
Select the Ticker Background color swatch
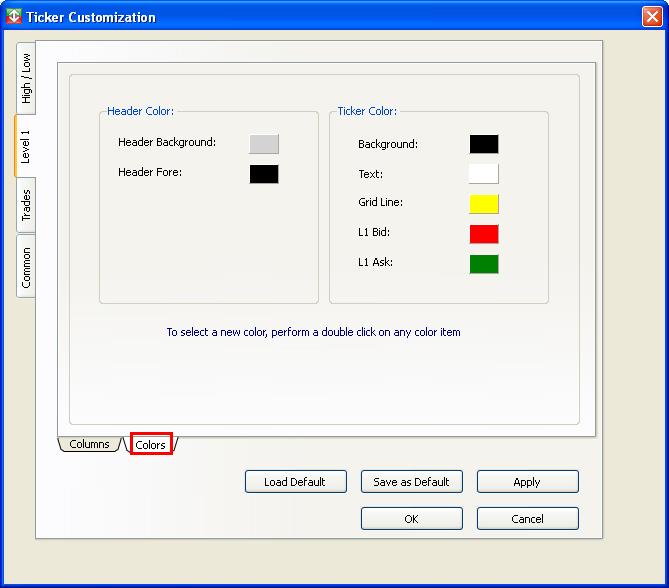484,144
